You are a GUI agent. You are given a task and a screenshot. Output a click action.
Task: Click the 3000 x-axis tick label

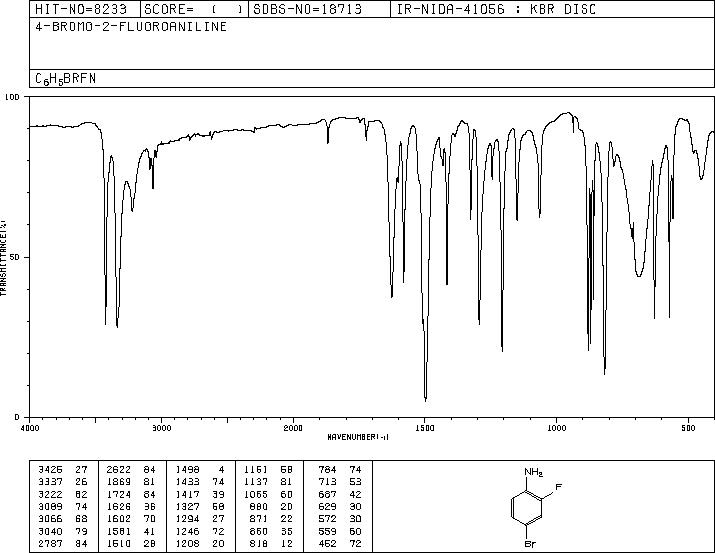161,428
